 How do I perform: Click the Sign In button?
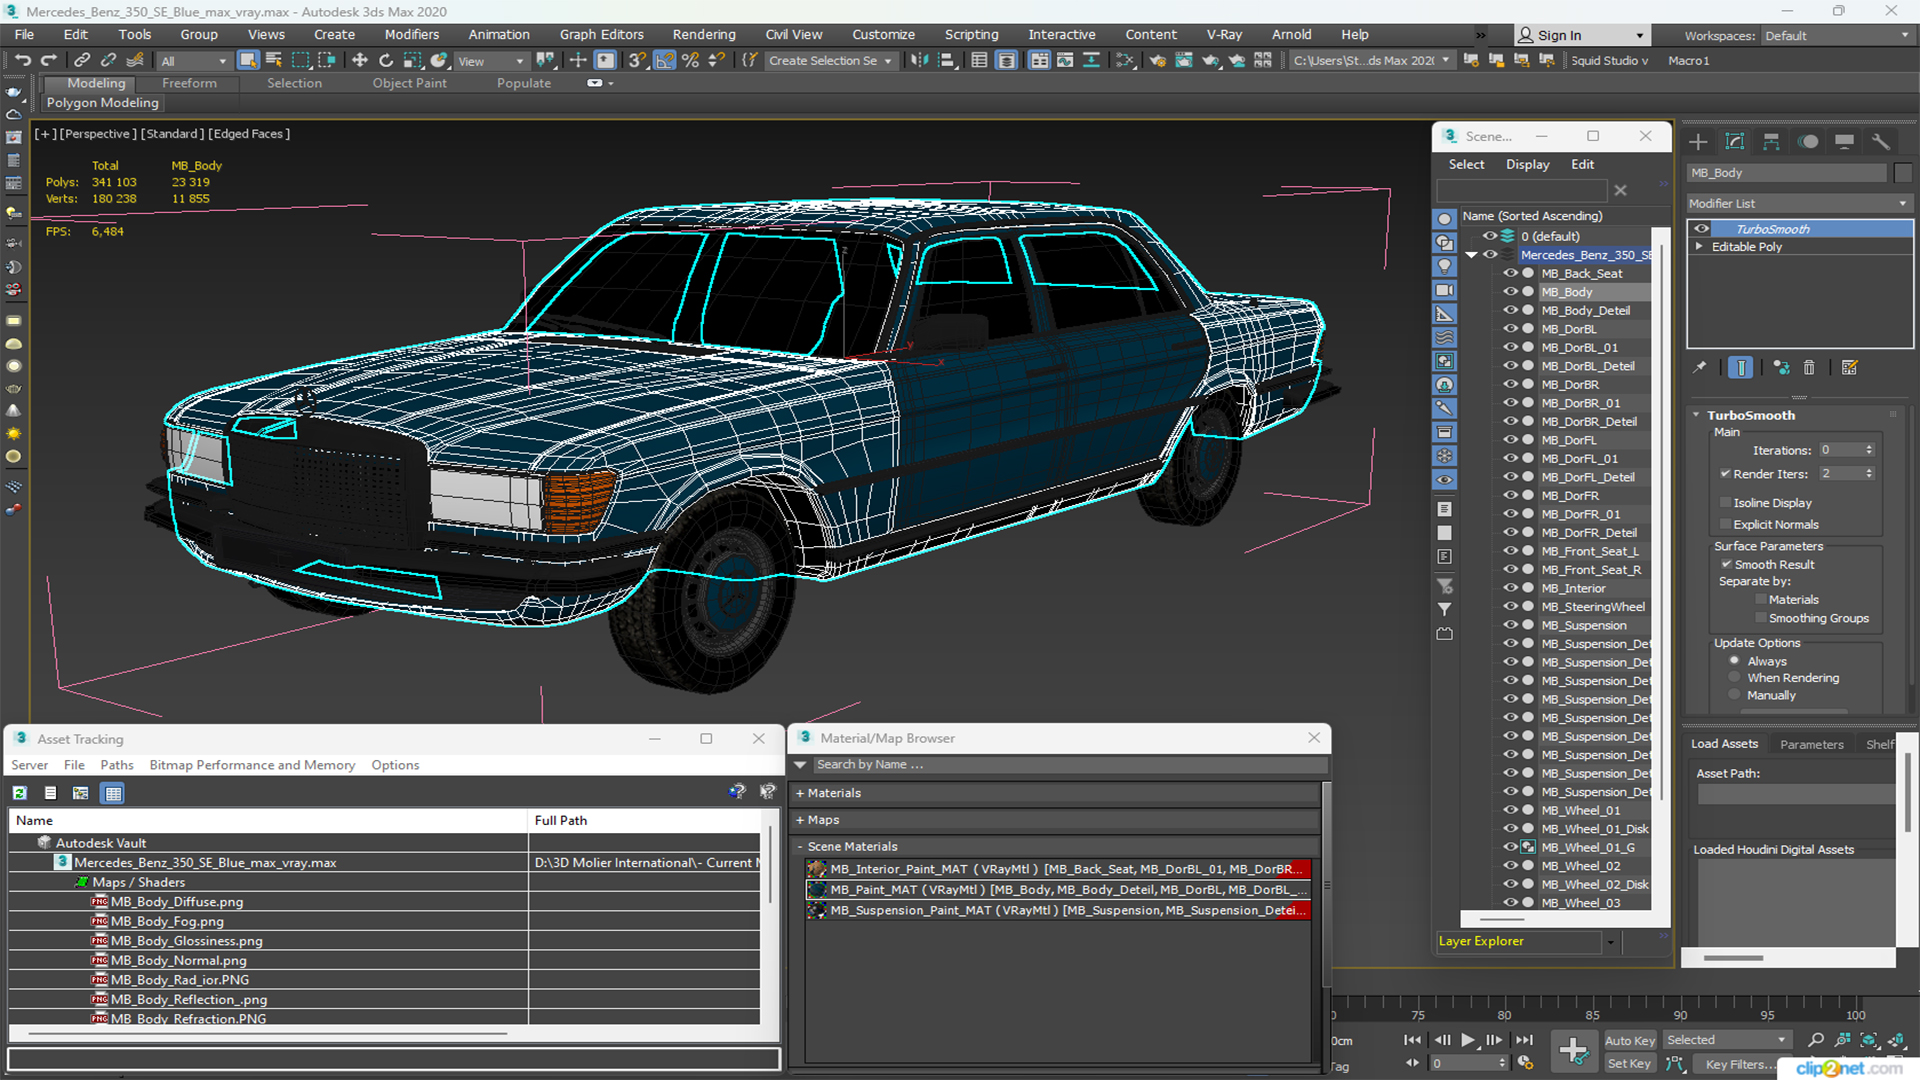point(1581,35)
